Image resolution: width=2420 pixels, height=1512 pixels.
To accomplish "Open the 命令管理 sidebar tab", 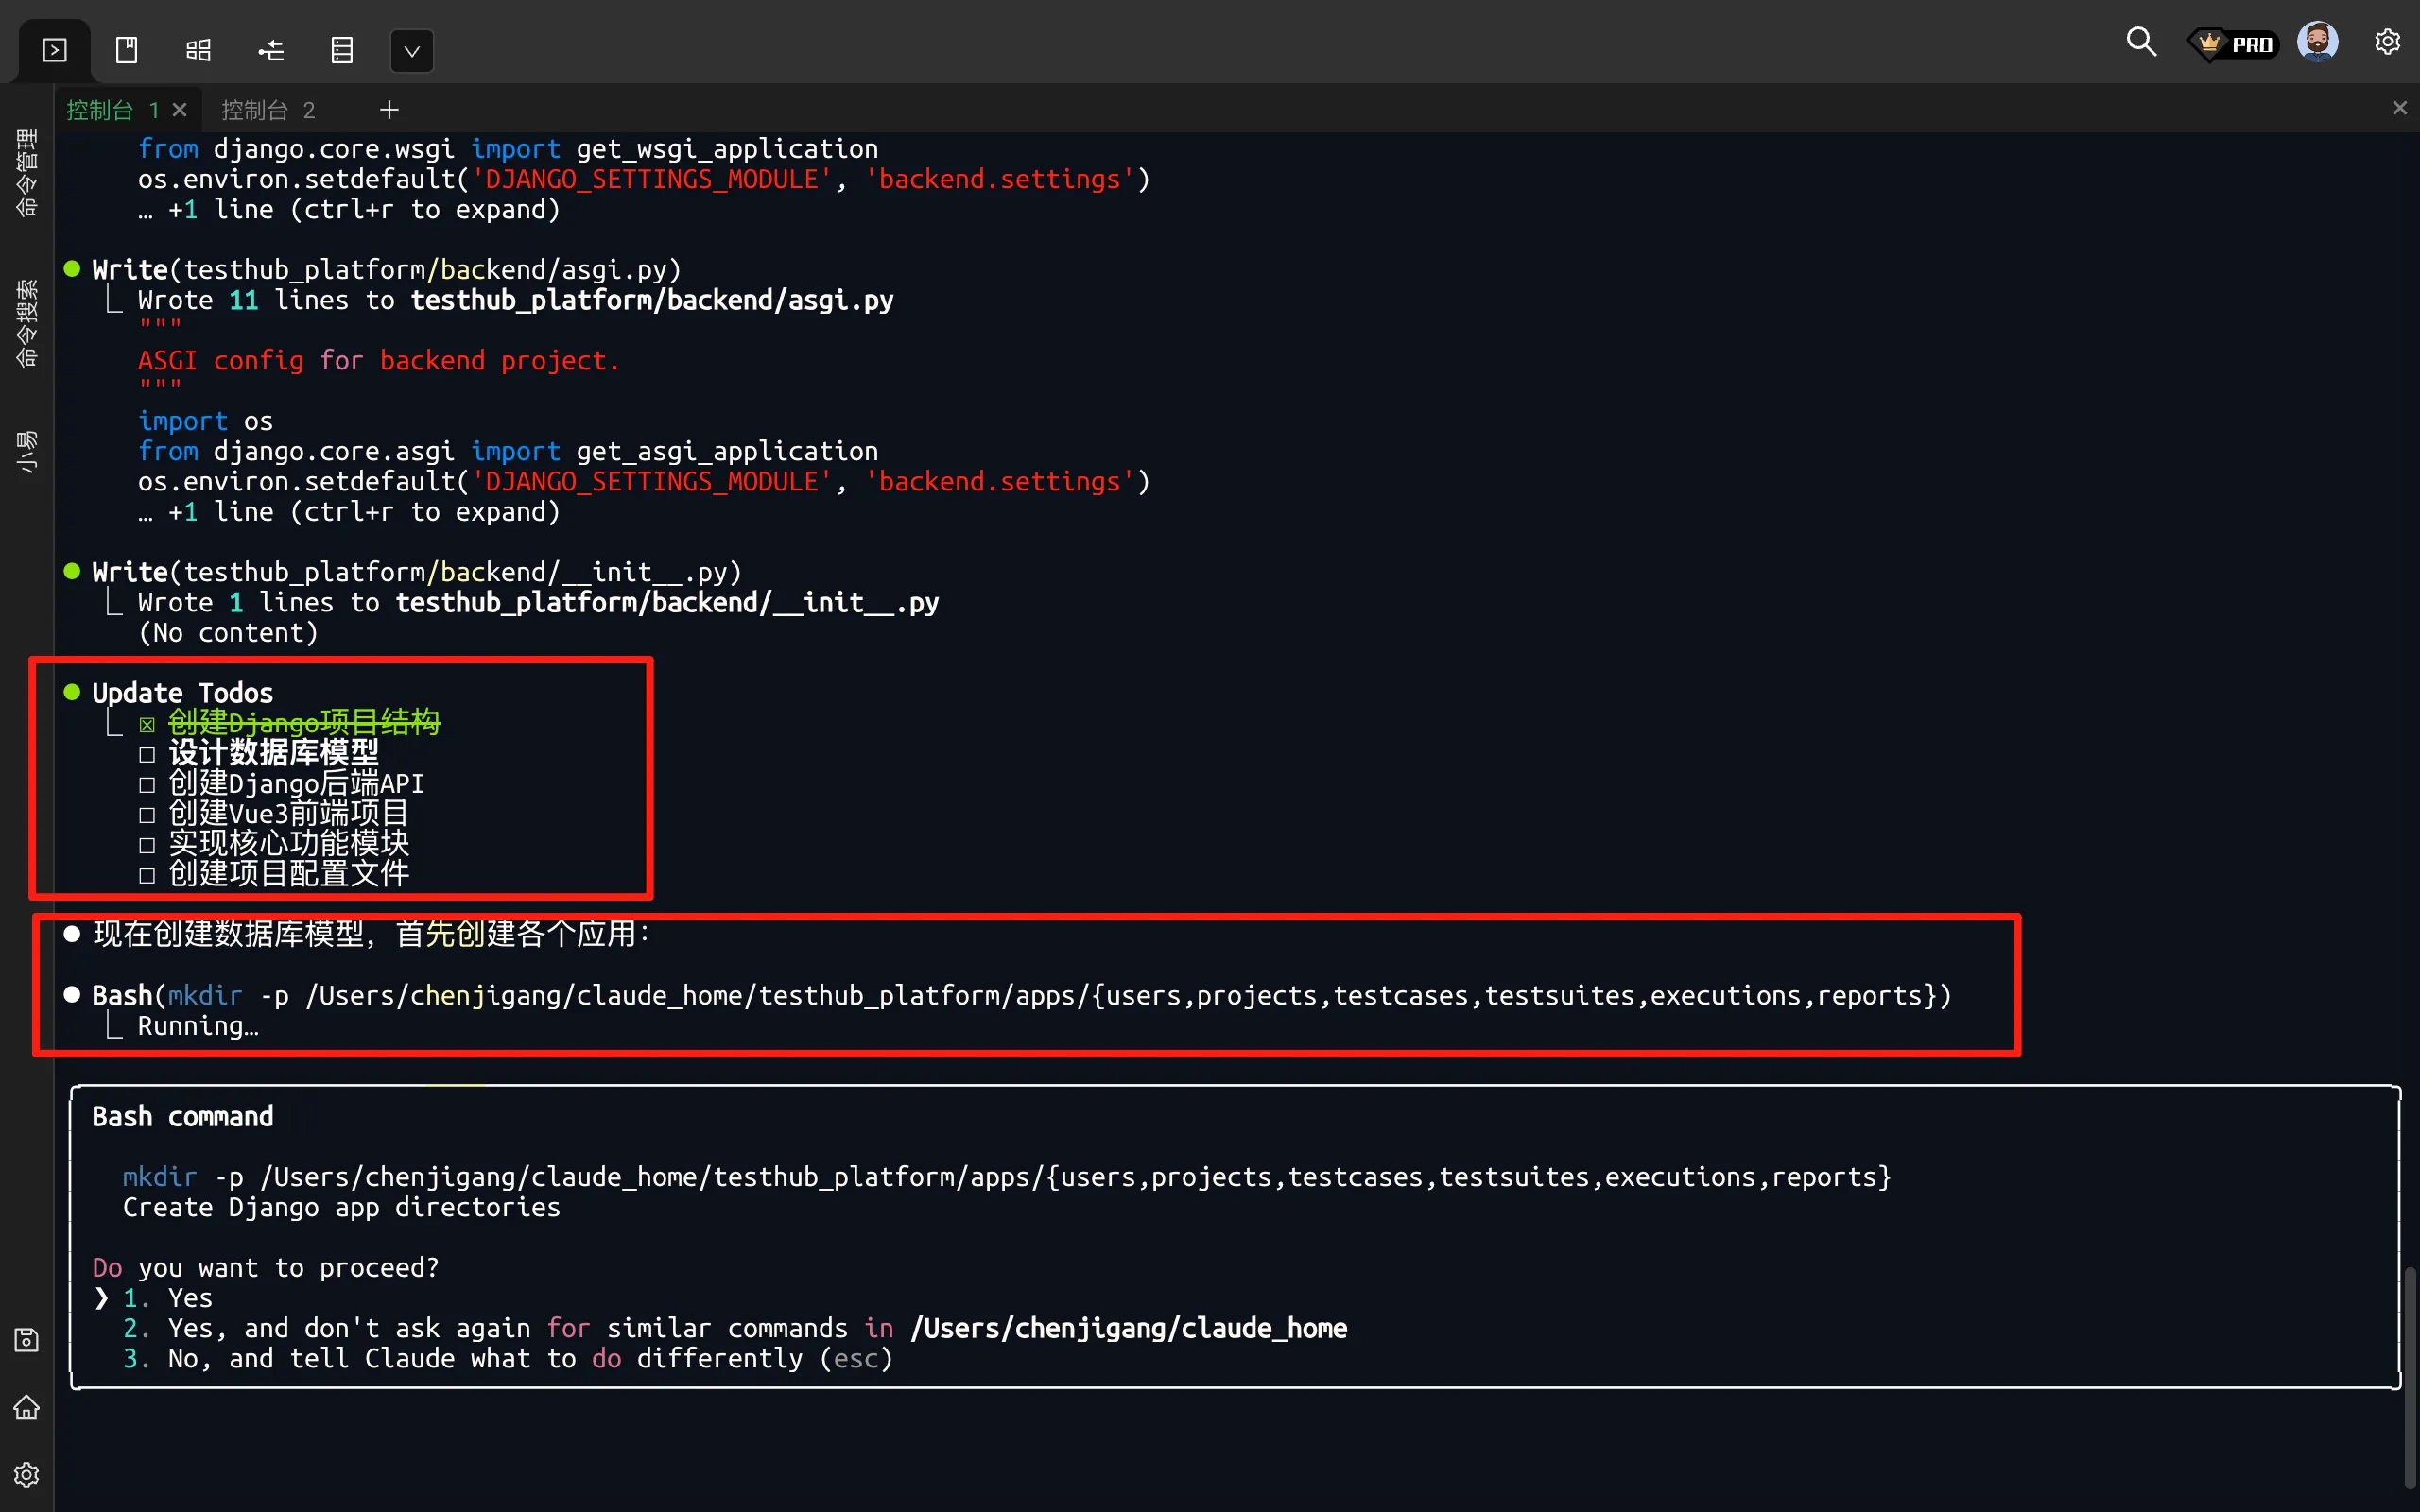I will point(27,172).
